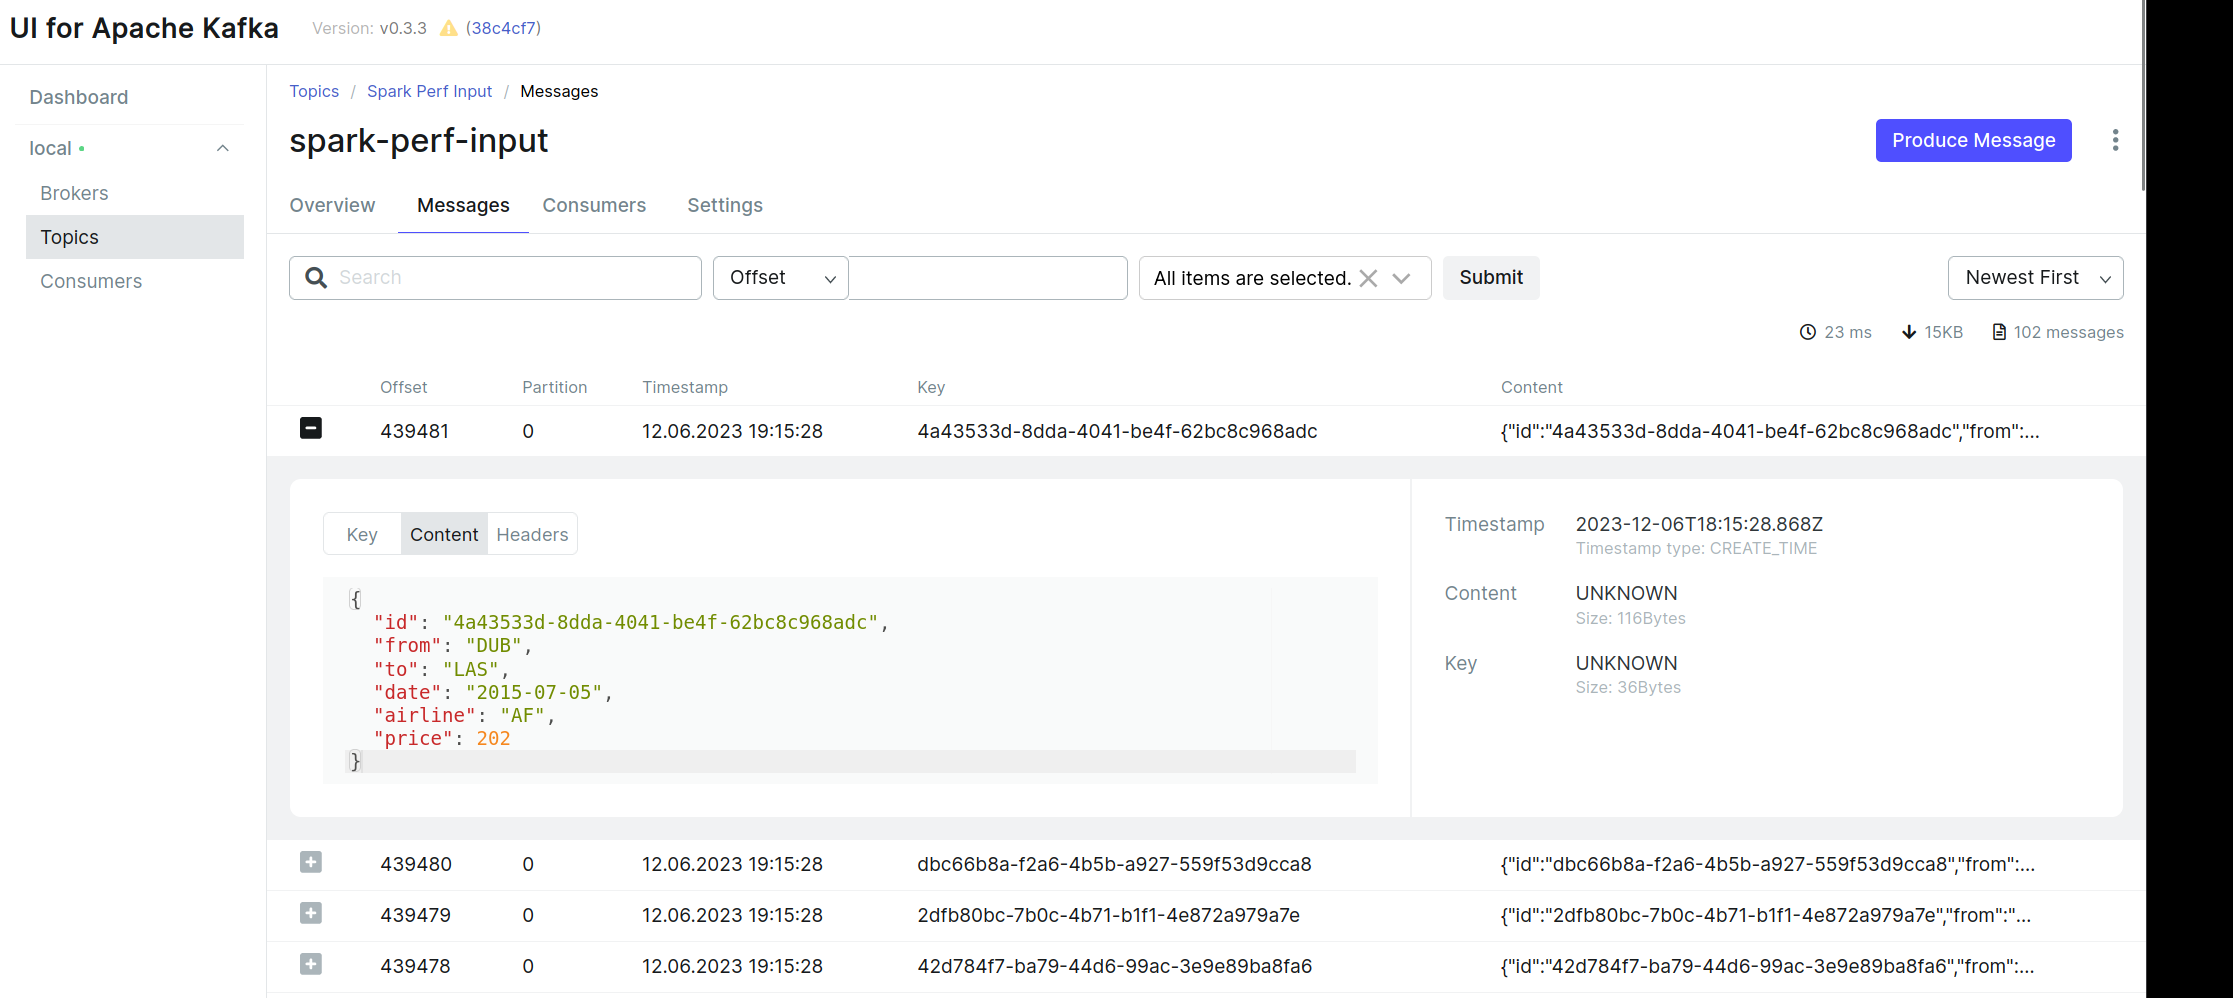Image resolution: width=2233 pixels, height=998 pixels.
Task: Click the Timestamp column header
Action: pyautogui.click(x=685, y=387)
